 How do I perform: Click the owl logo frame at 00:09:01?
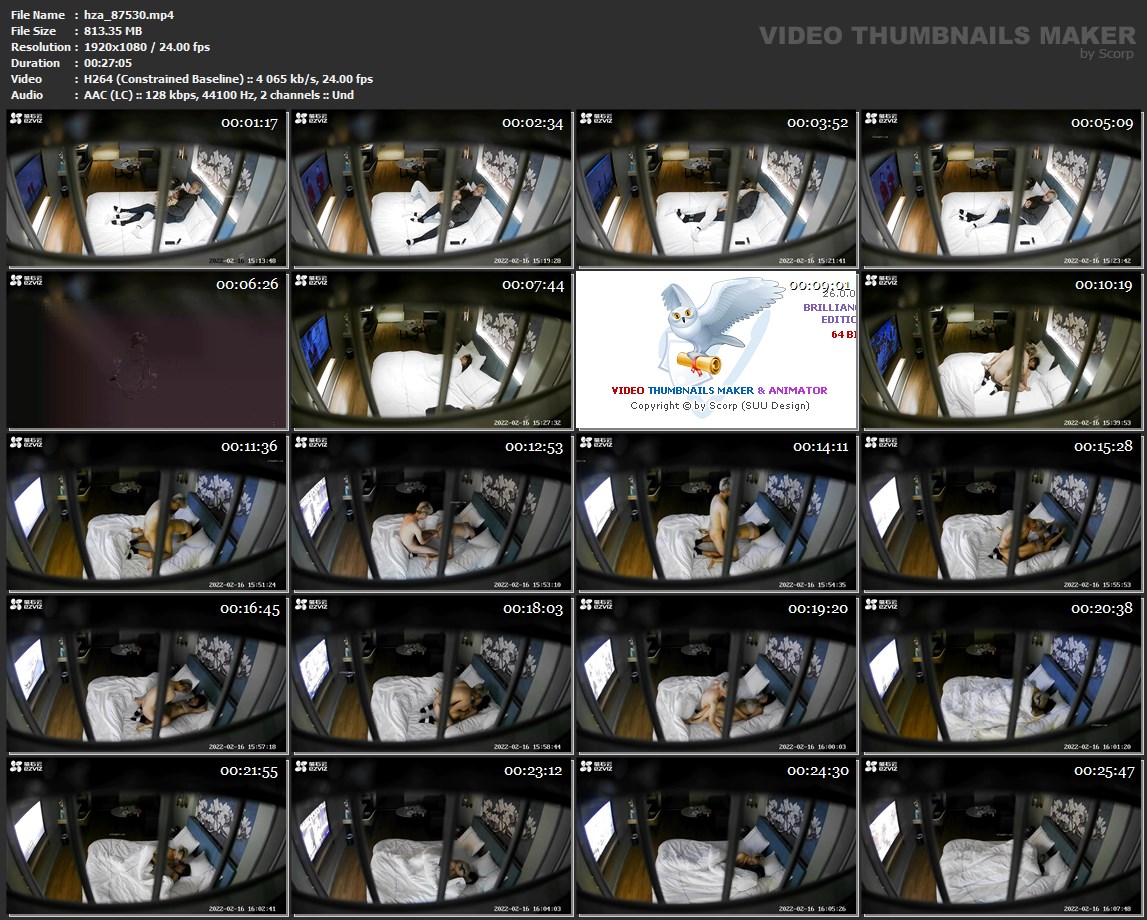click(716, 351)
